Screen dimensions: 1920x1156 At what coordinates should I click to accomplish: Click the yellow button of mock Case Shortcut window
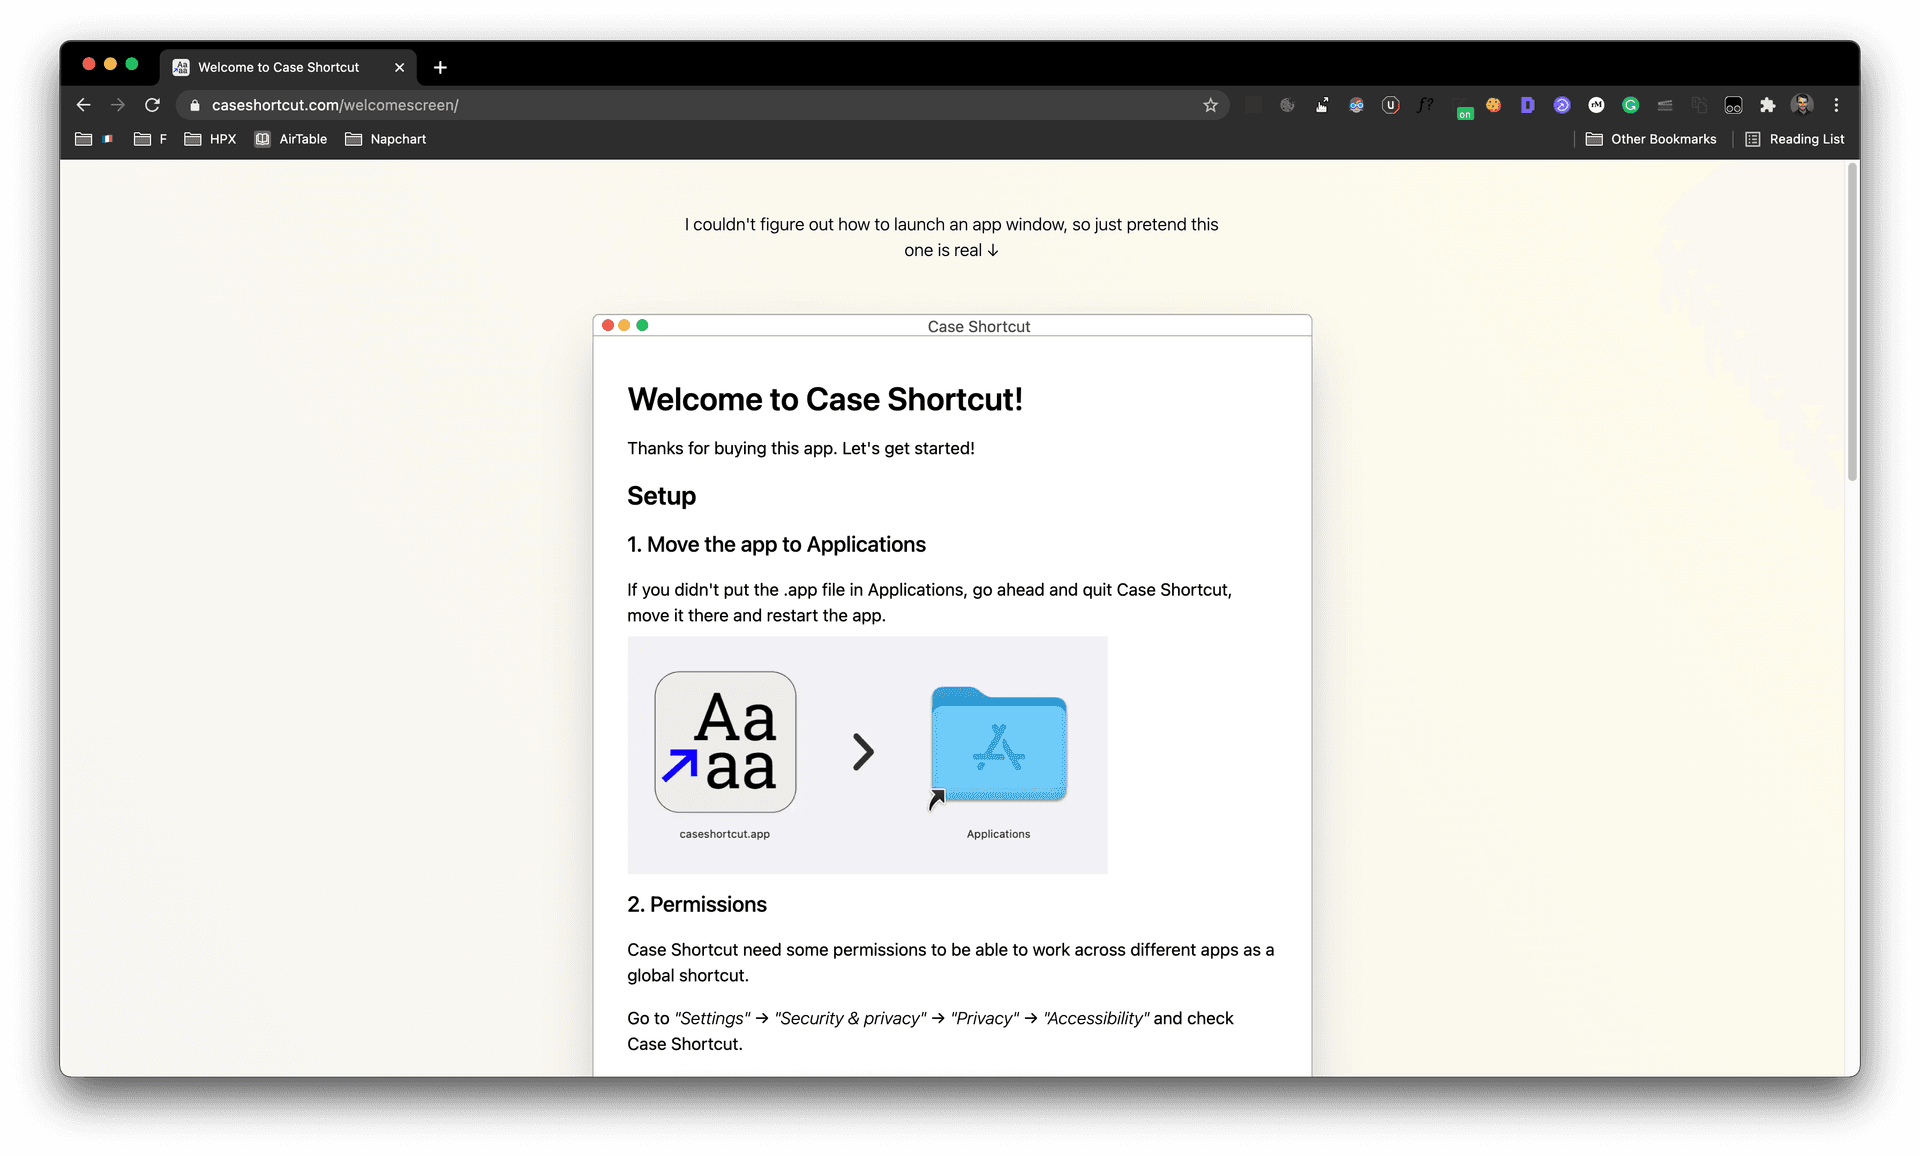pyautogui.click(x=625, y=325)
